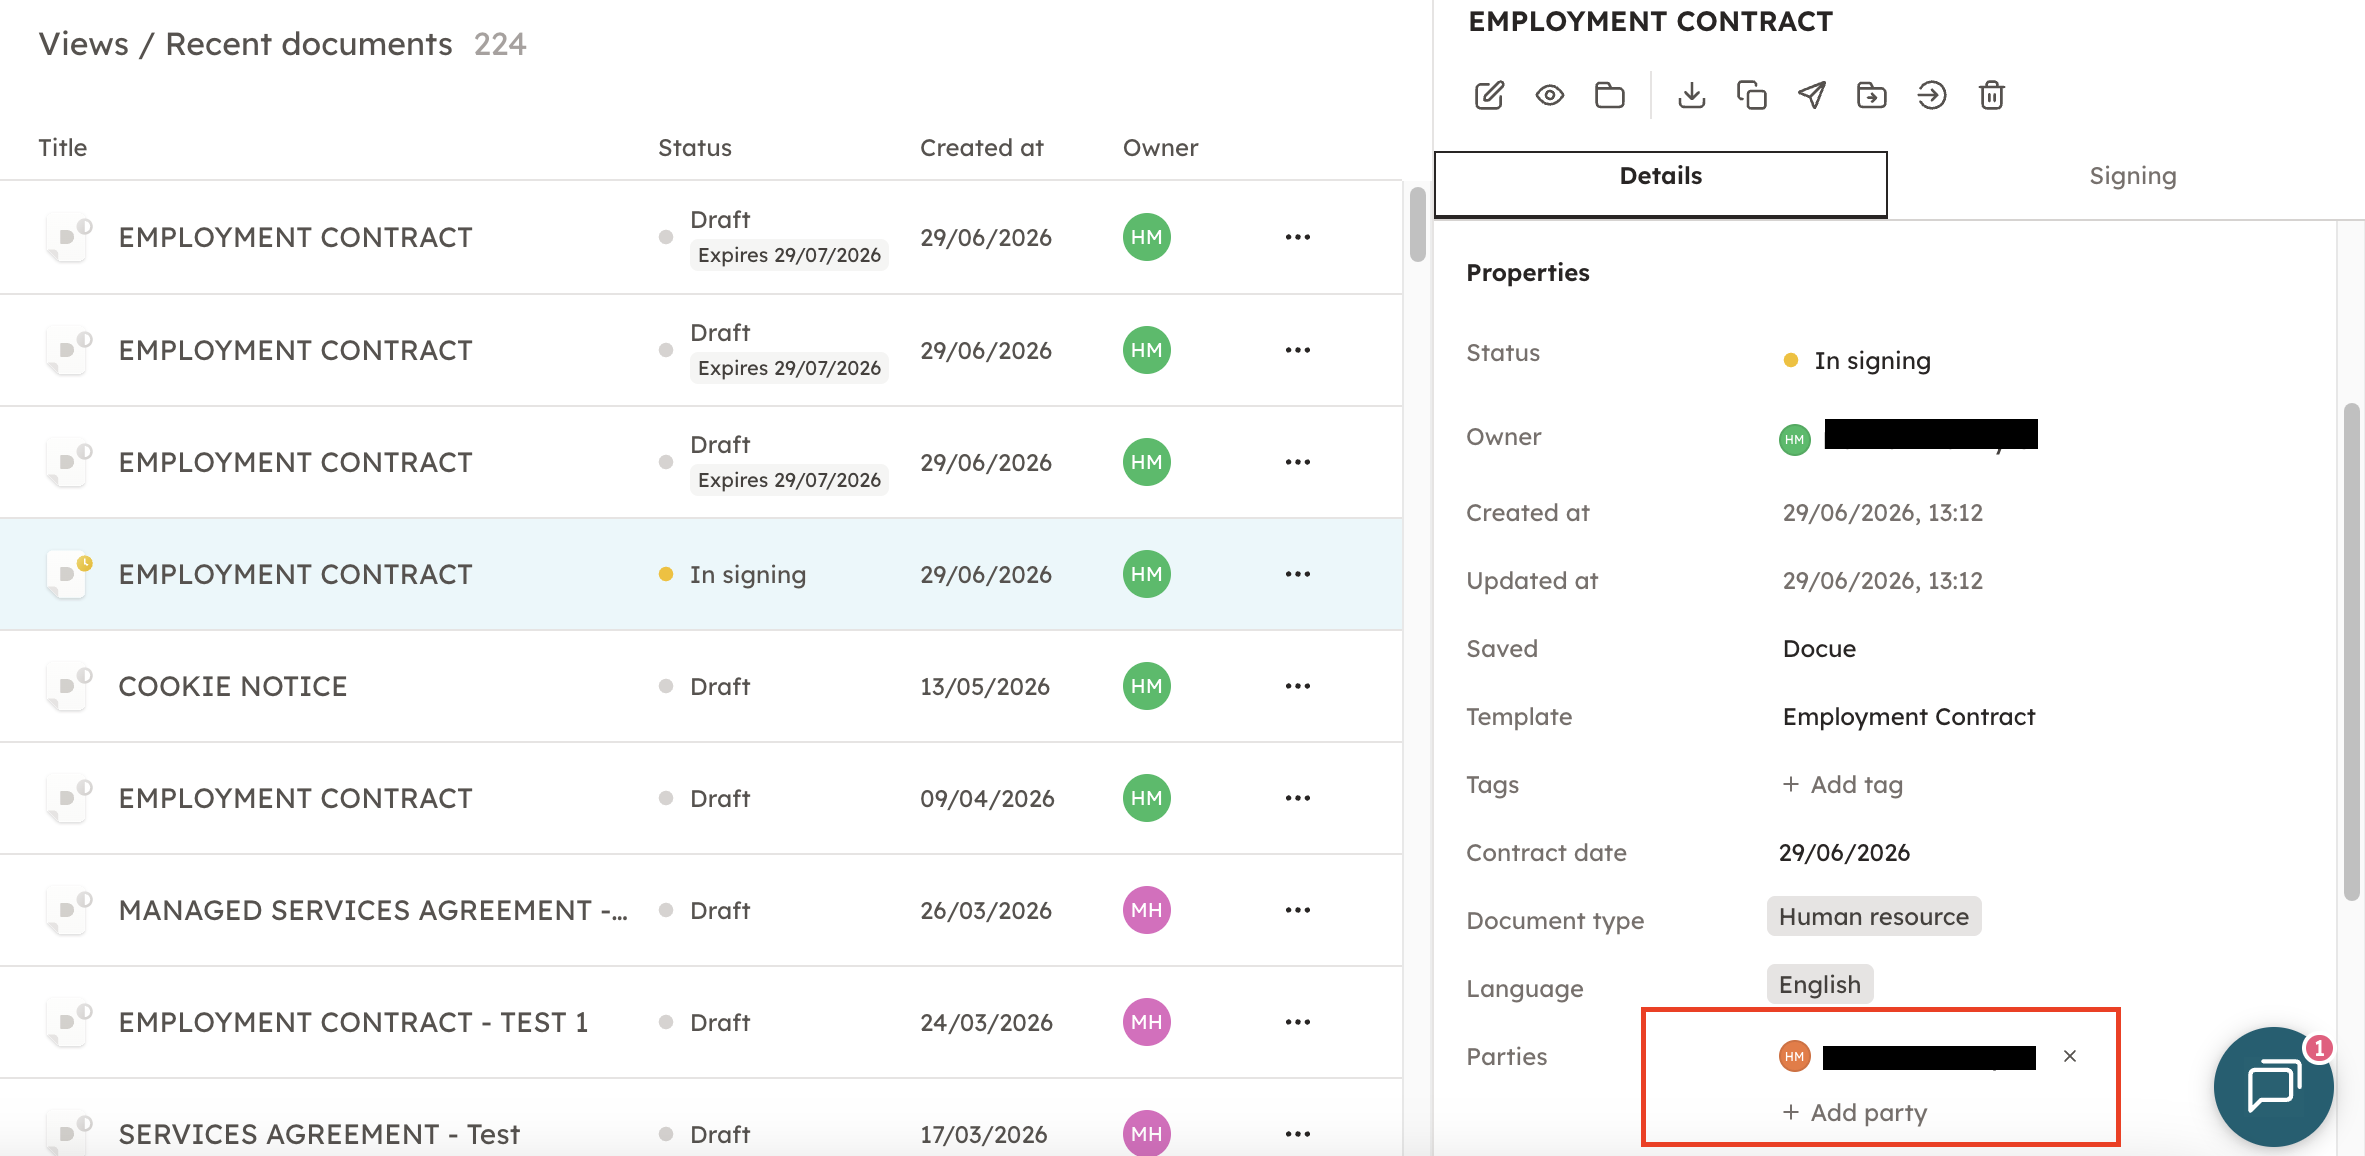Click the Add tag button
Screen dimensions: 2365x1156
(x=1843, y=785)
